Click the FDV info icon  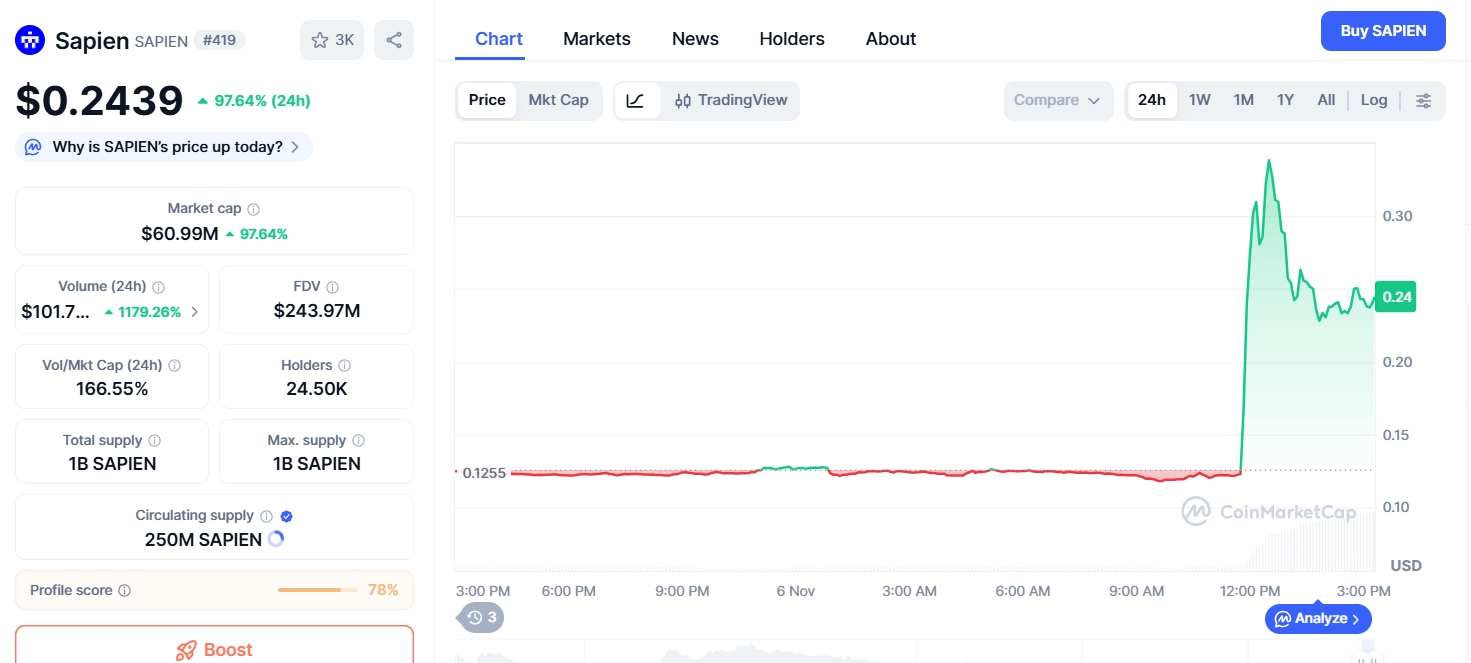tap(333, 287)
